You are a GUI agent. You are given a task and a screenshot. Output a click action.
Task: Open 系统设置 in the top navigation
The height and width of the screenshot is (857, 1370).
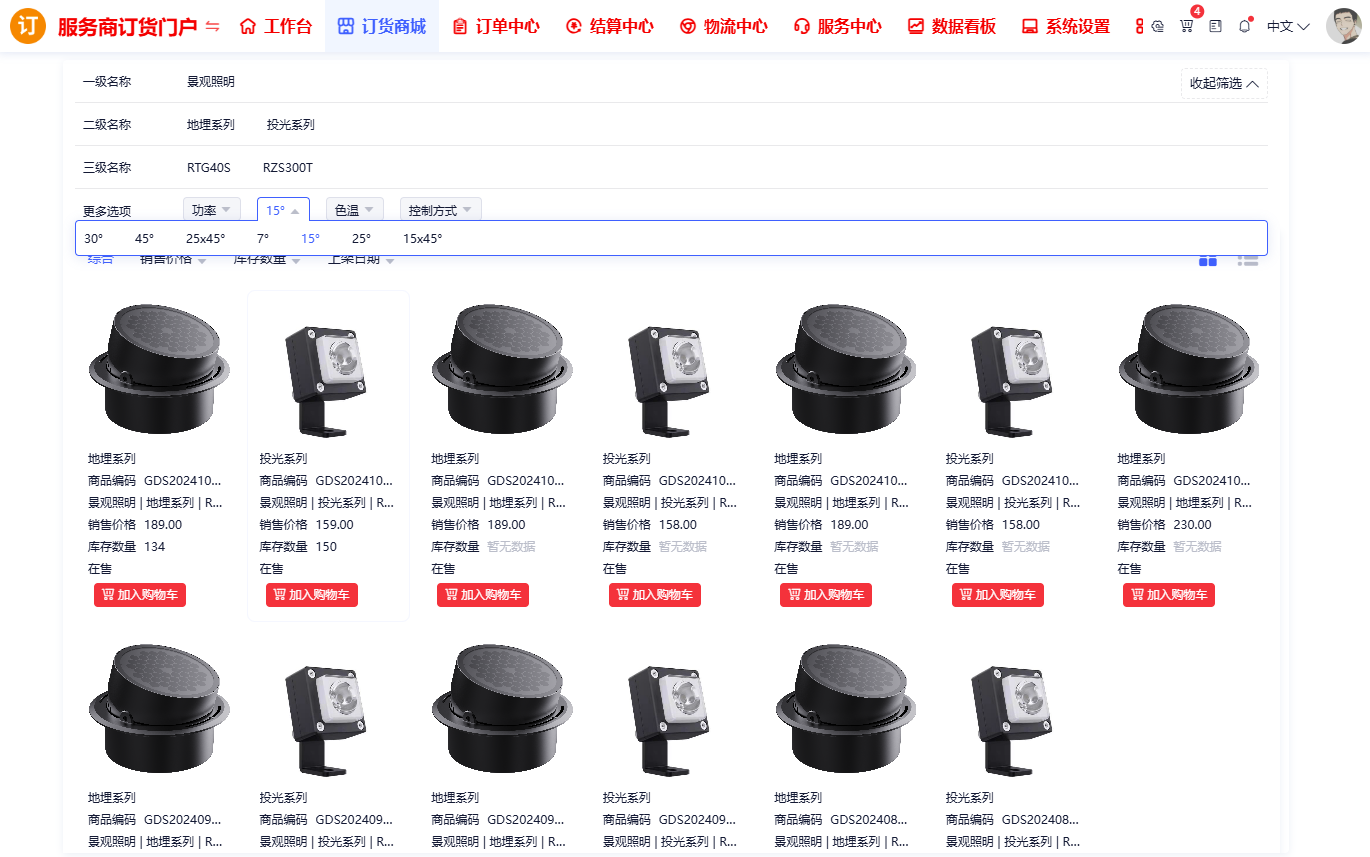1066,26
